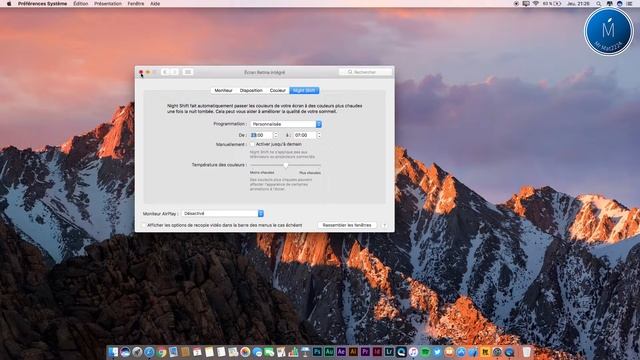Open Launchpad rocket icon in Dock
The image size is (640, 360).
tap(137, 352)
